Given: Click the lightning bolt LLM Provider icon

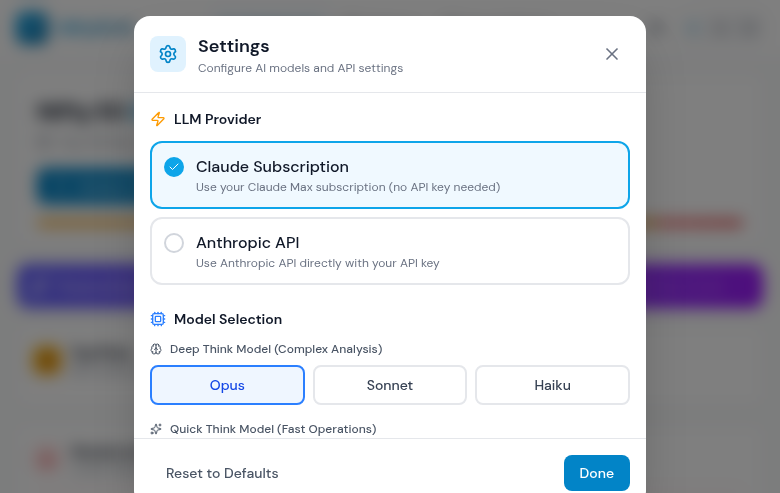Looking at the screenshot, I should [158, 119].
